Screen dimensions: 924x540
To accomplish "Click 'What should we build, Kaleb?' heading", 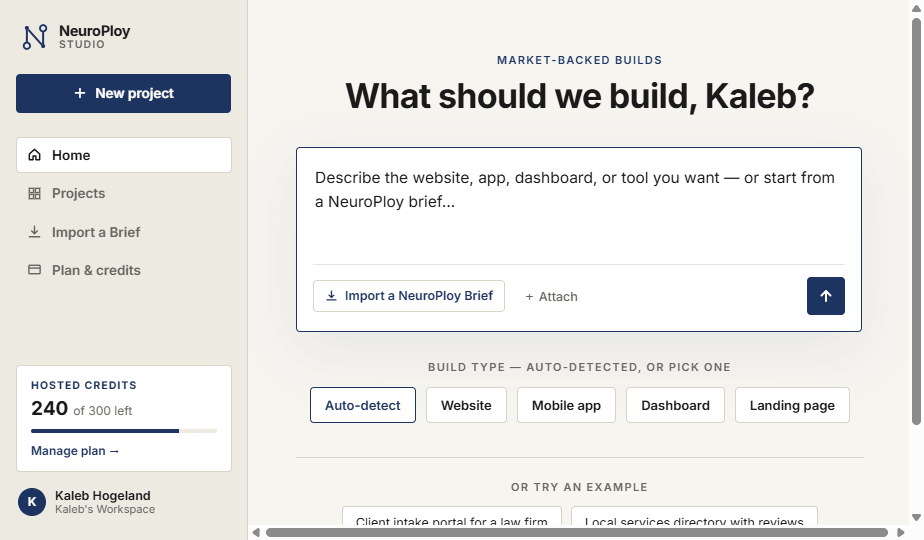I will [580, 96].
